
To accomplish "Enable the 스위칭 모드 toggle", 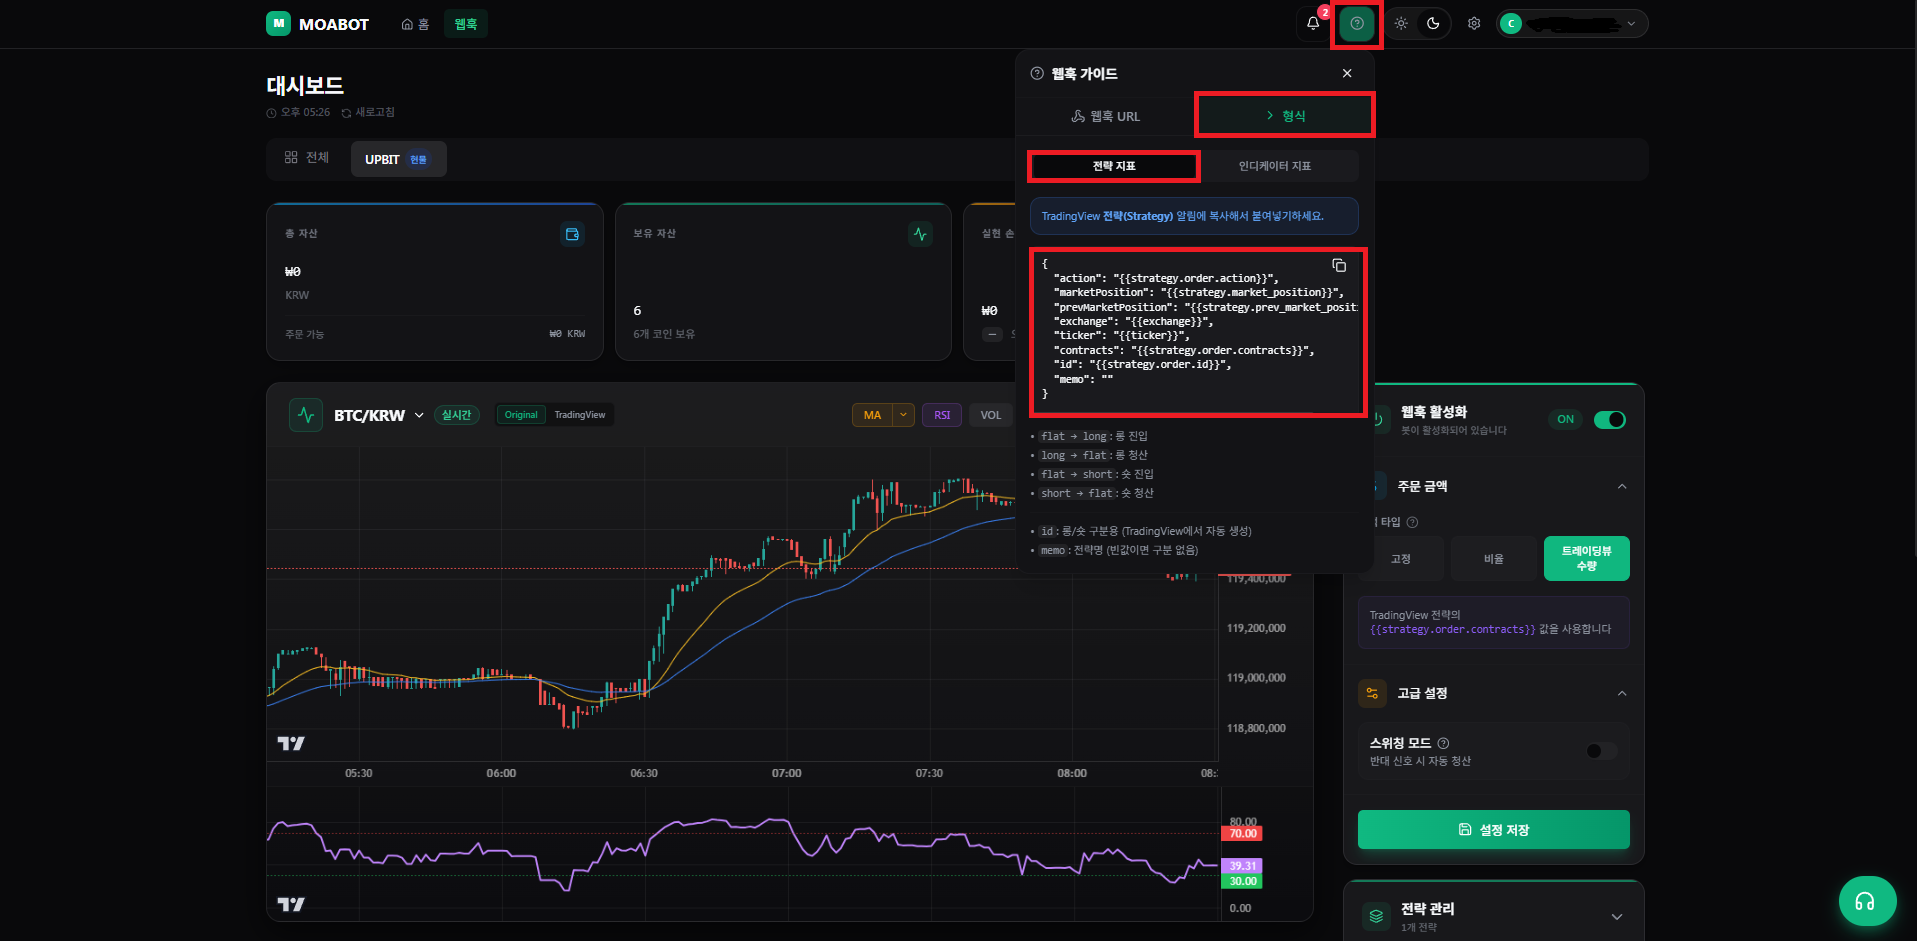I will 1601,751.
